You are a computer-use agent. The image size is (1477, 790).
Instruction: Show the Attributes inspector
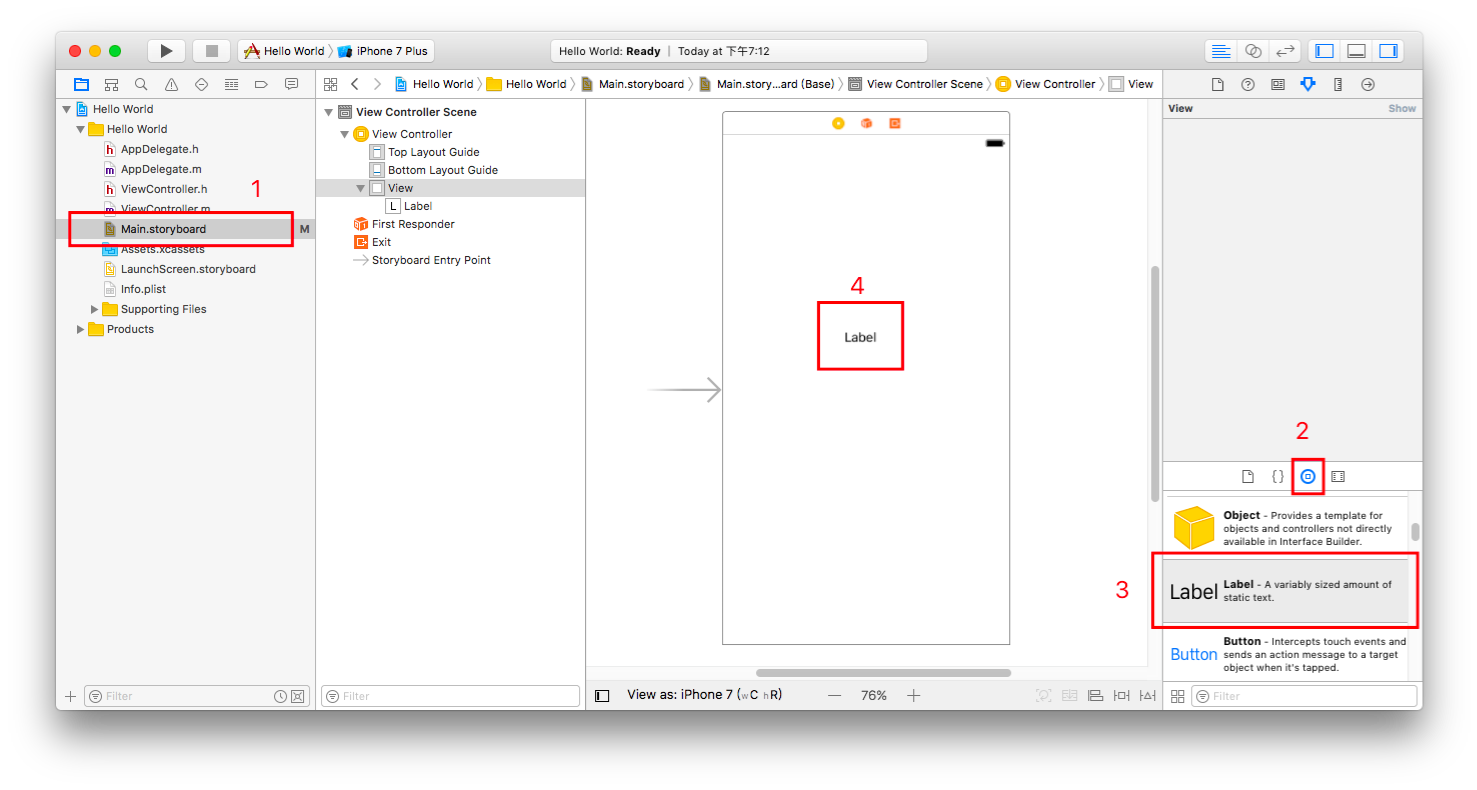(1308, 84)
